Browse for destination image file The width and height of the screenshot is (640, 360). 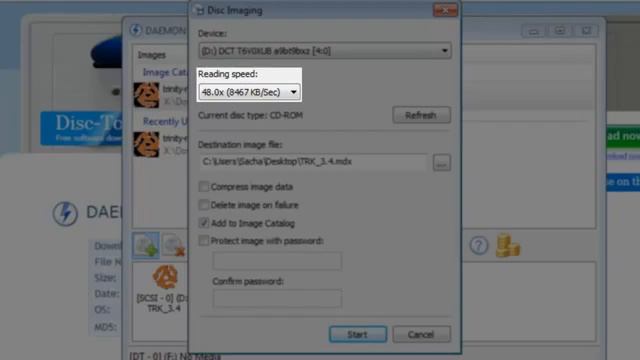point(441,162)
